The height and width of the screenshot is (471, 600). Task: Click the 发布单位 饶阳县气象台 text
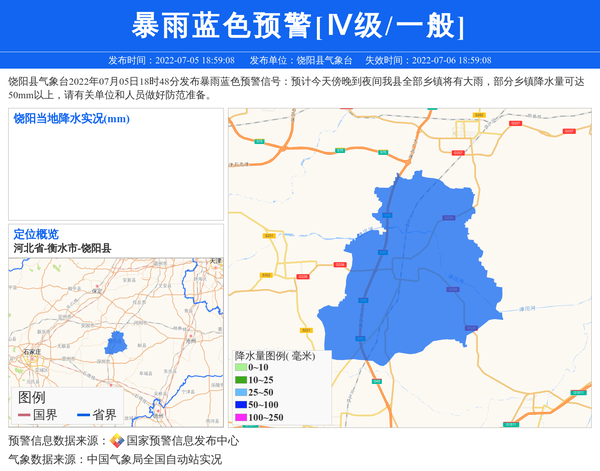point(300,60)
